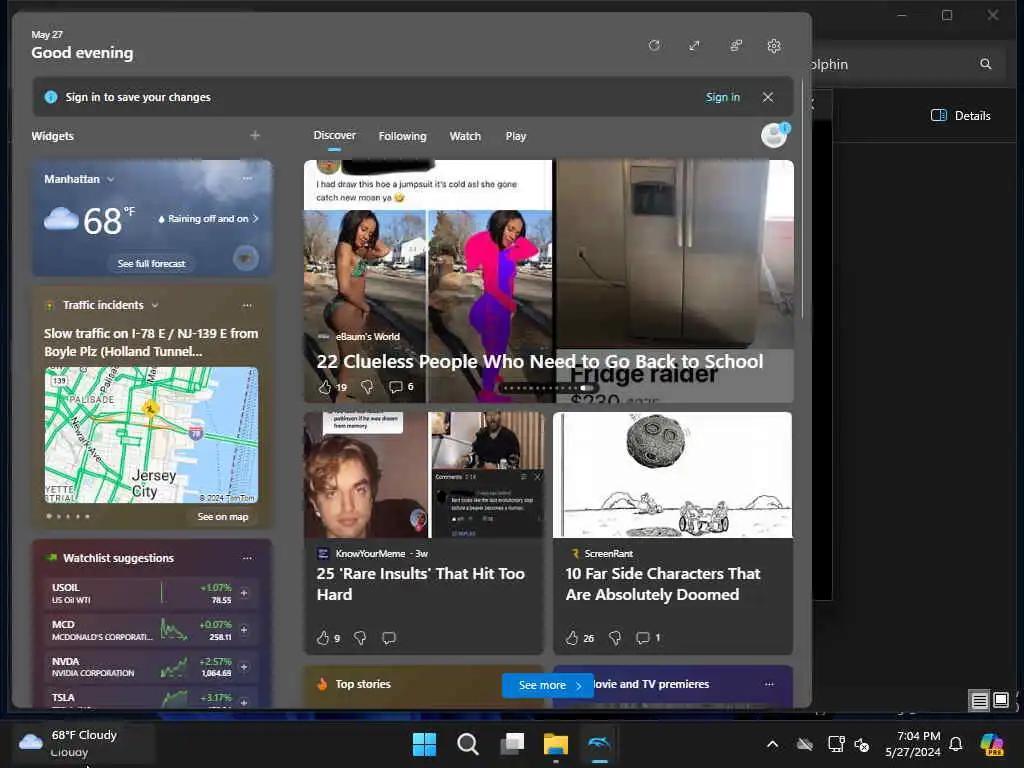Dismiss the sign-in banner

(768, 97)
